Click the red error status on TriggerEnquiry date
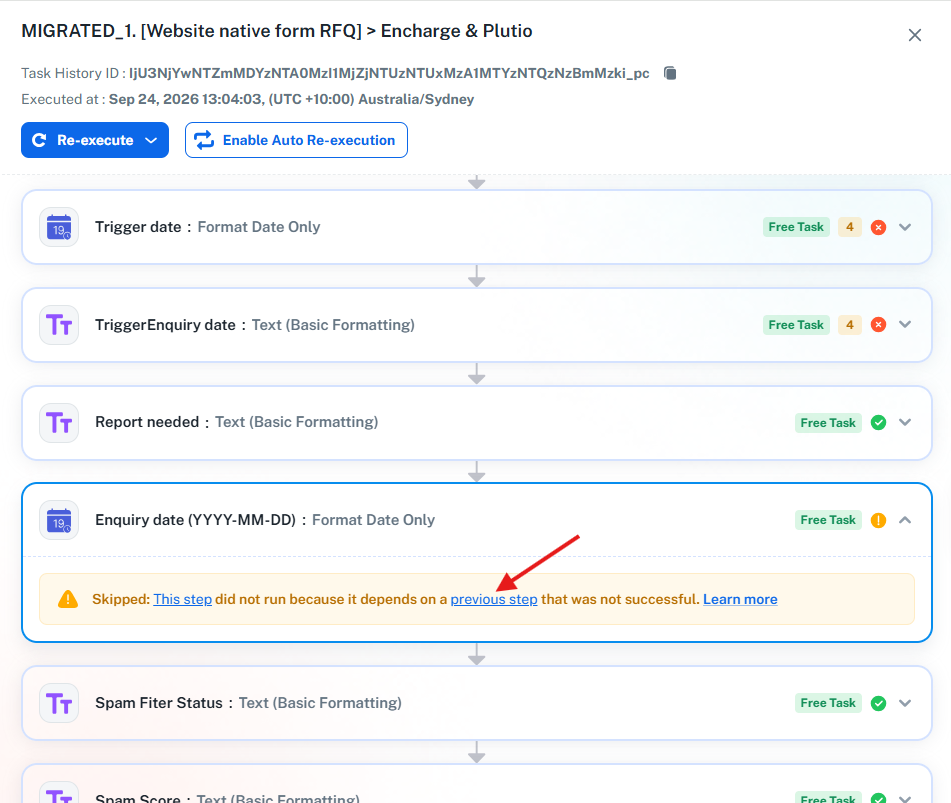This screenshot has width=951, height=803. 878,325
